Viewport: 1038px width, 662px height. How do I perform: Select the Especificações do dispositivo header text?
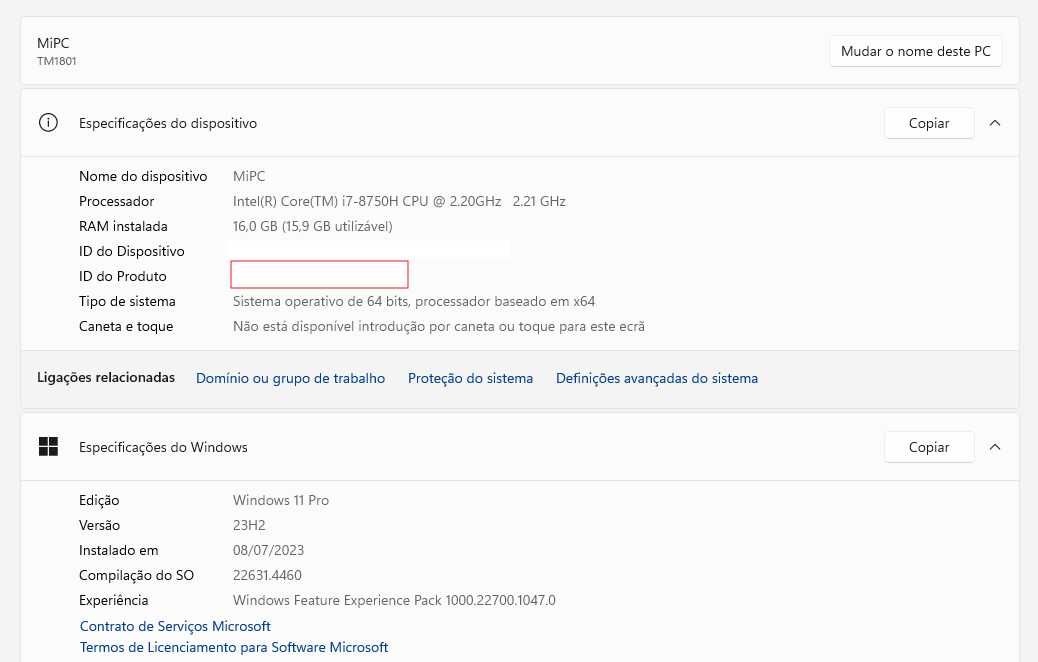(x=168, y=123)
